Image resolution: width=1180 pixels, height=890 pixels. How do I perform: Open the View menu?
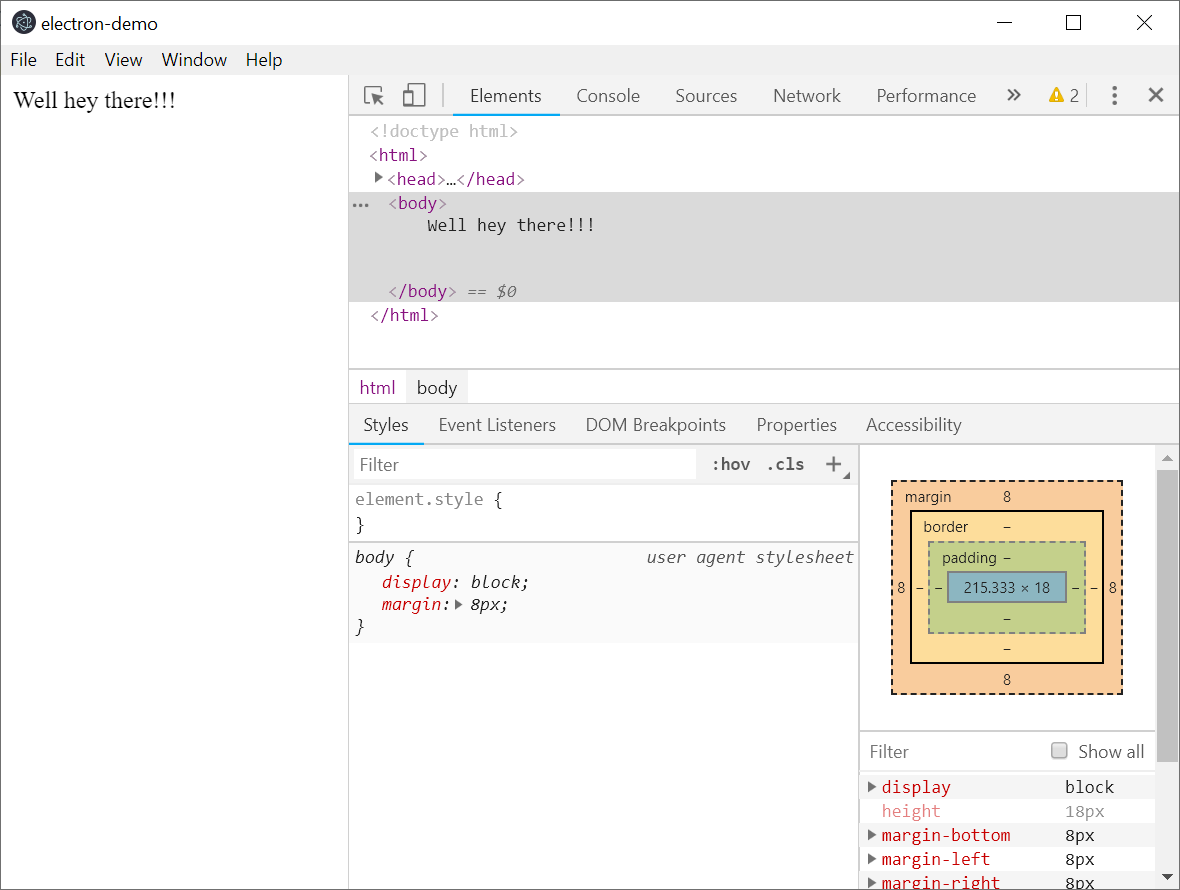123,60
